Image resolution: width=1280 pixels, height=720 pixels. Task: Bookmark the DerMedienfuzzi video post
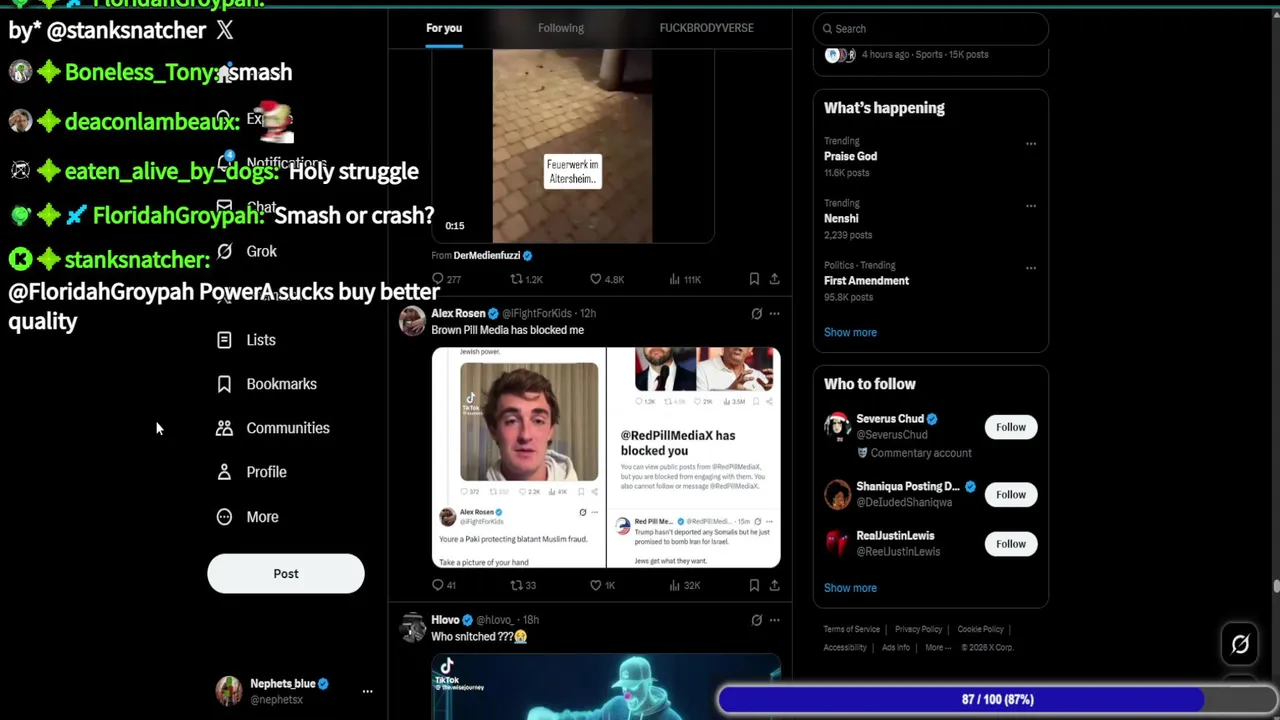click(754, 280)
